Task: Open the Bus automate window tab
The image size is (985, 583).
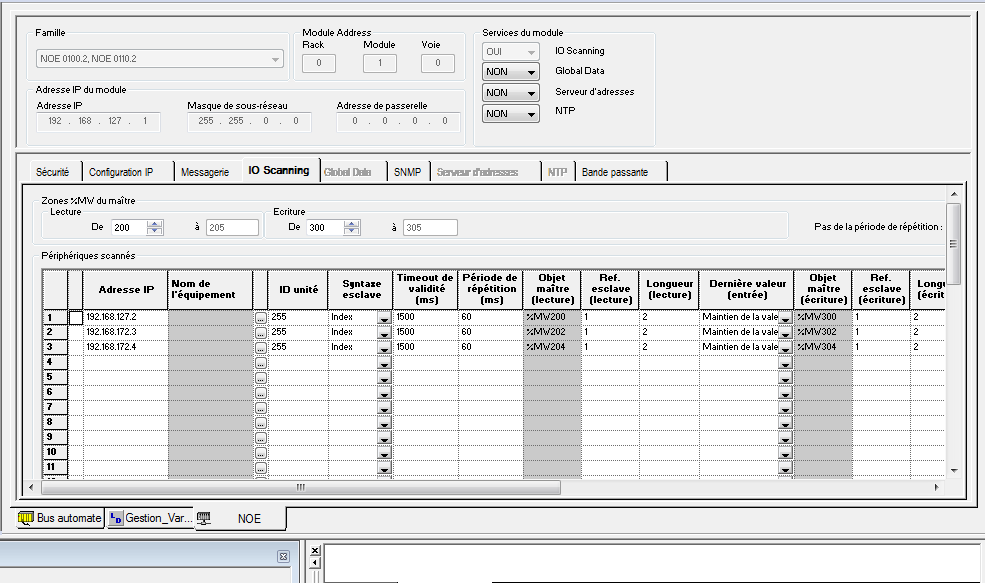Action: pyautogui.click(x=60, y=518)
